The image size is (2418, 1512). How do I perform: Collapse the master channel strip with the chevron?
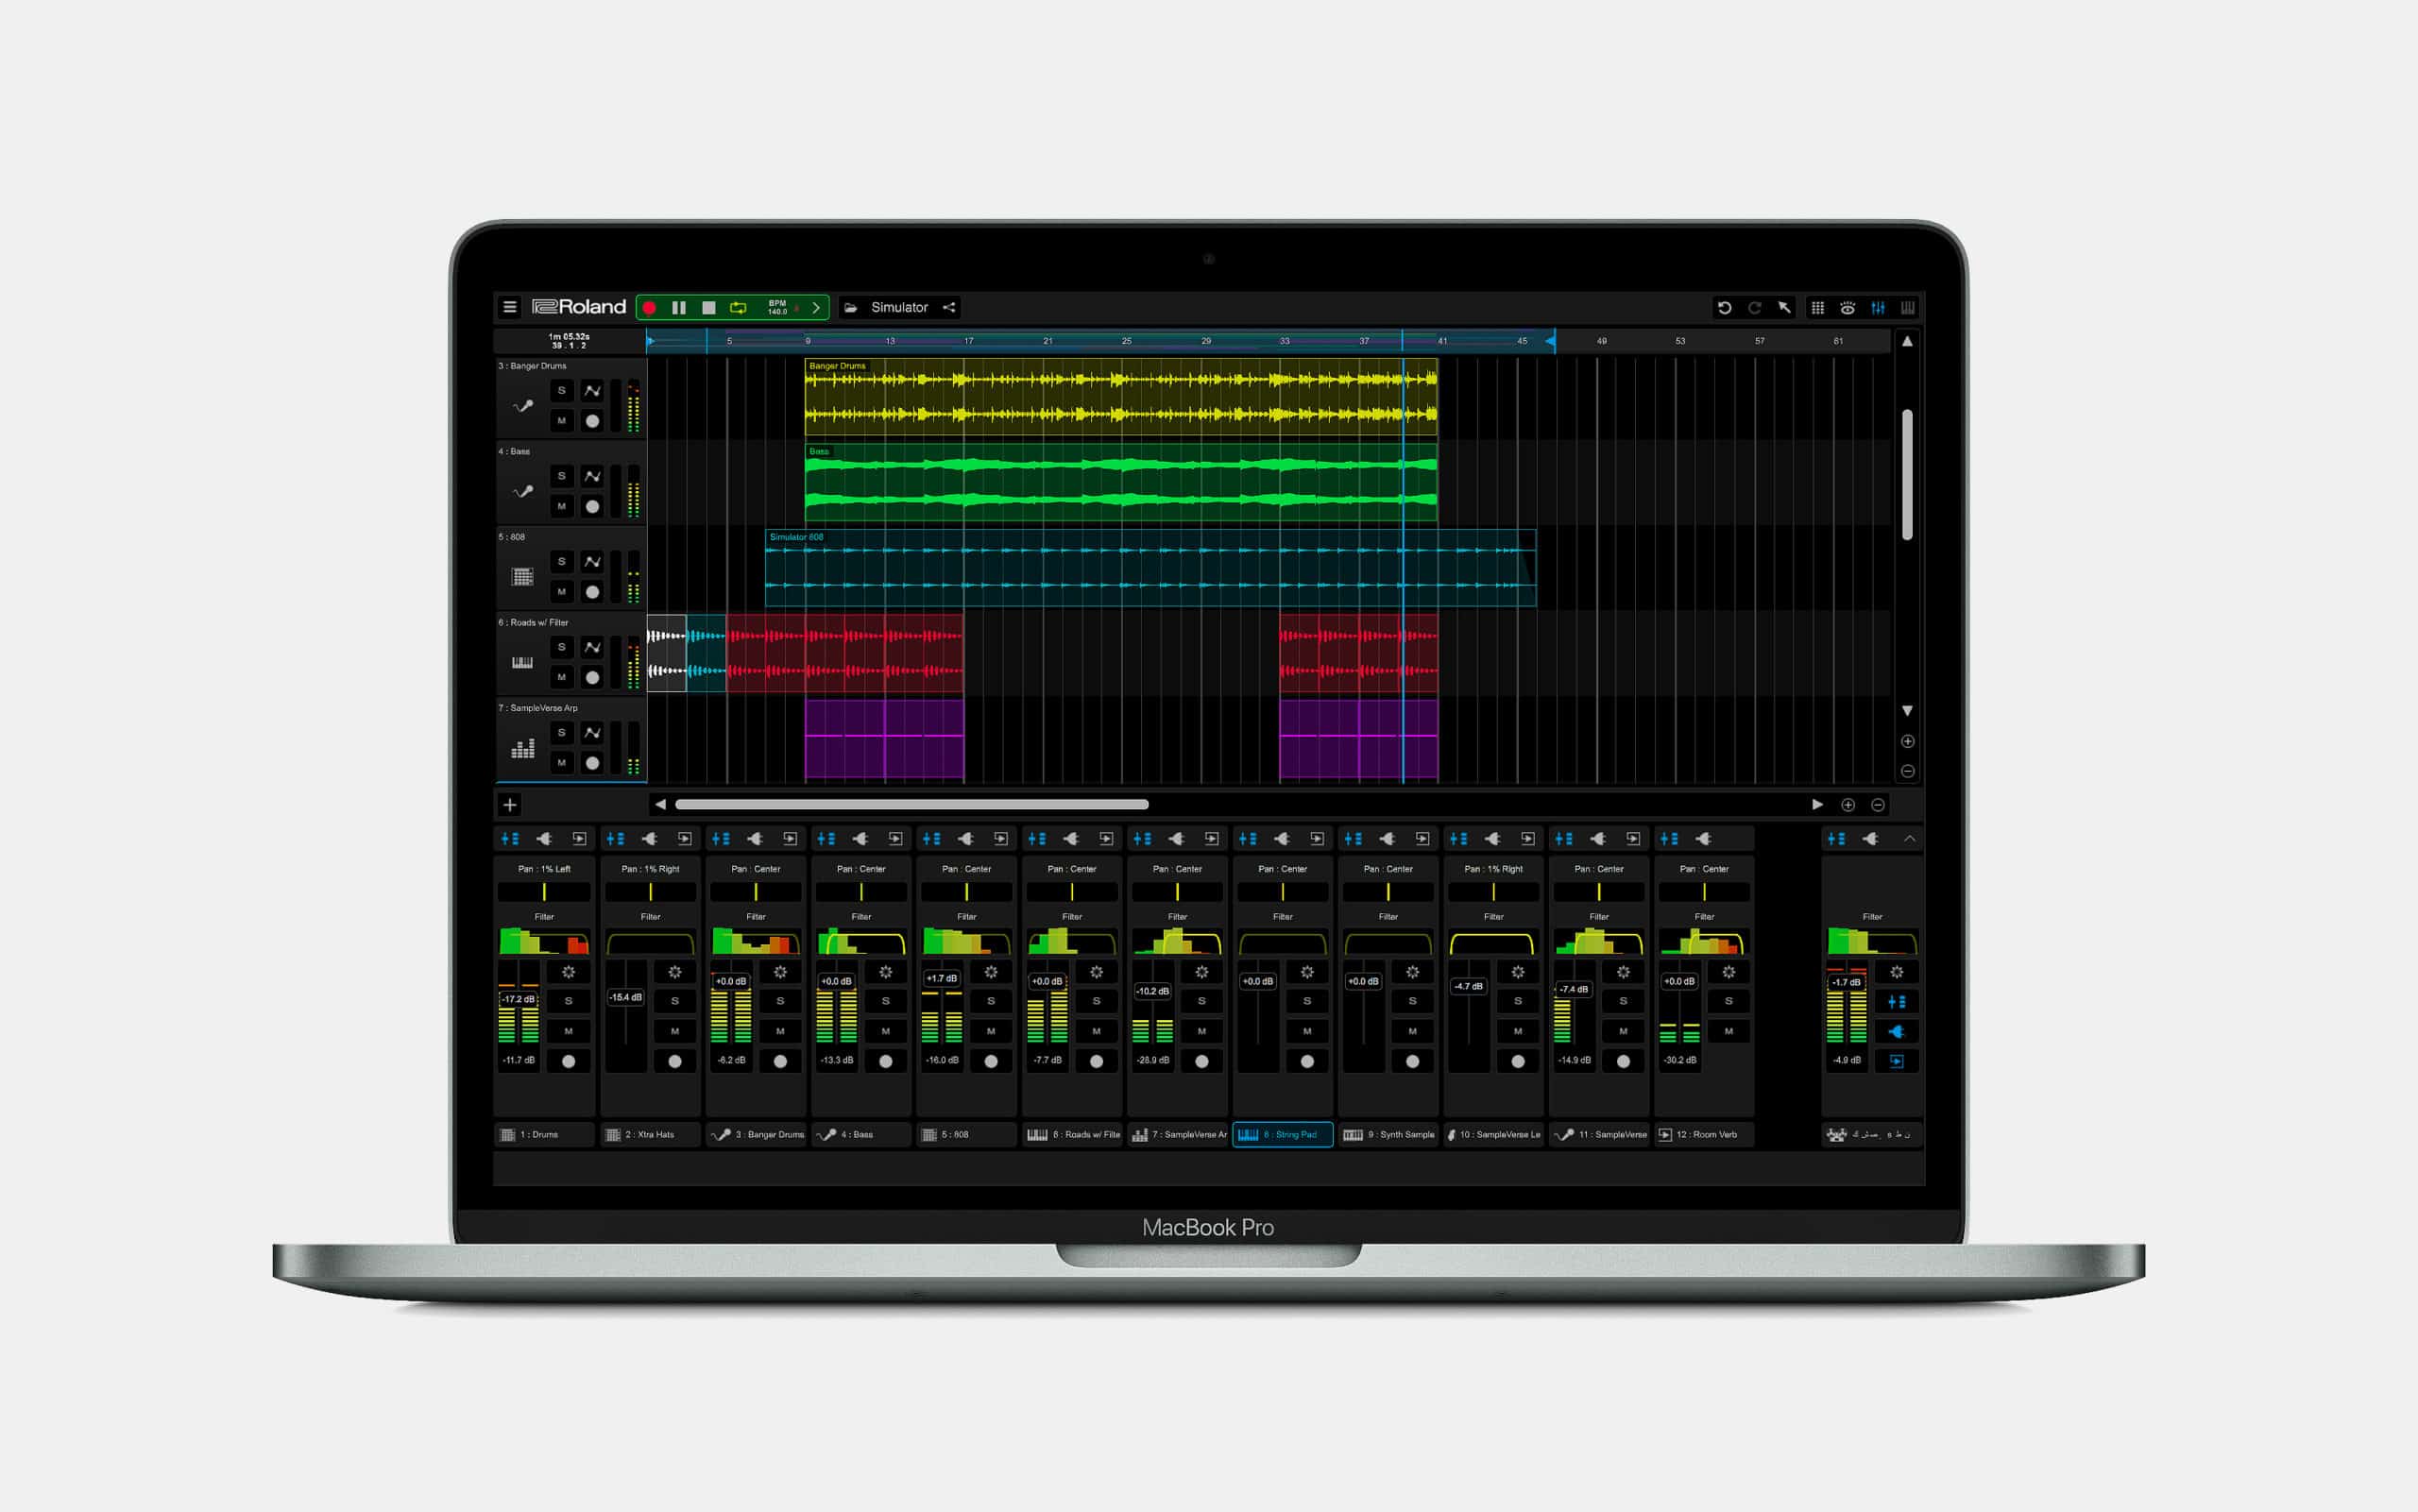(x=1911, y=838)
